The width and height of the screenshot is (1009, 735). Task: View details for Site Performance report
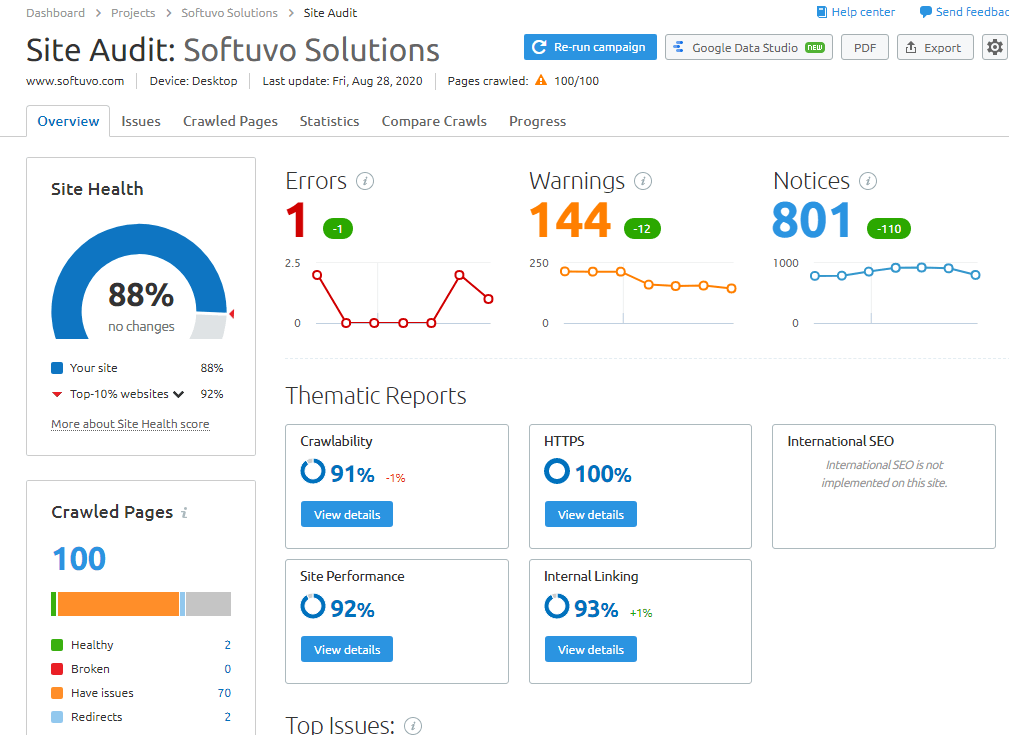(x=347, y=649)
